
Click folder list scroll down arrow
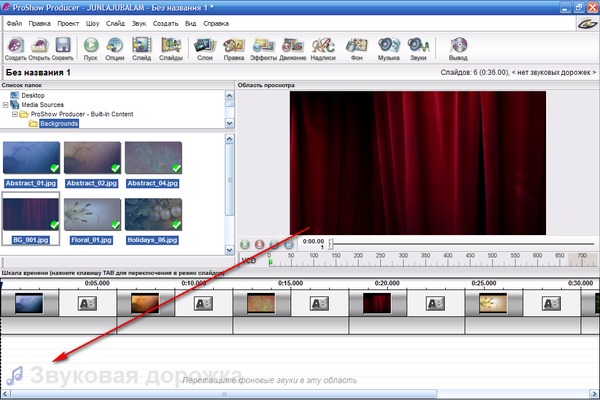pos(229,123)
